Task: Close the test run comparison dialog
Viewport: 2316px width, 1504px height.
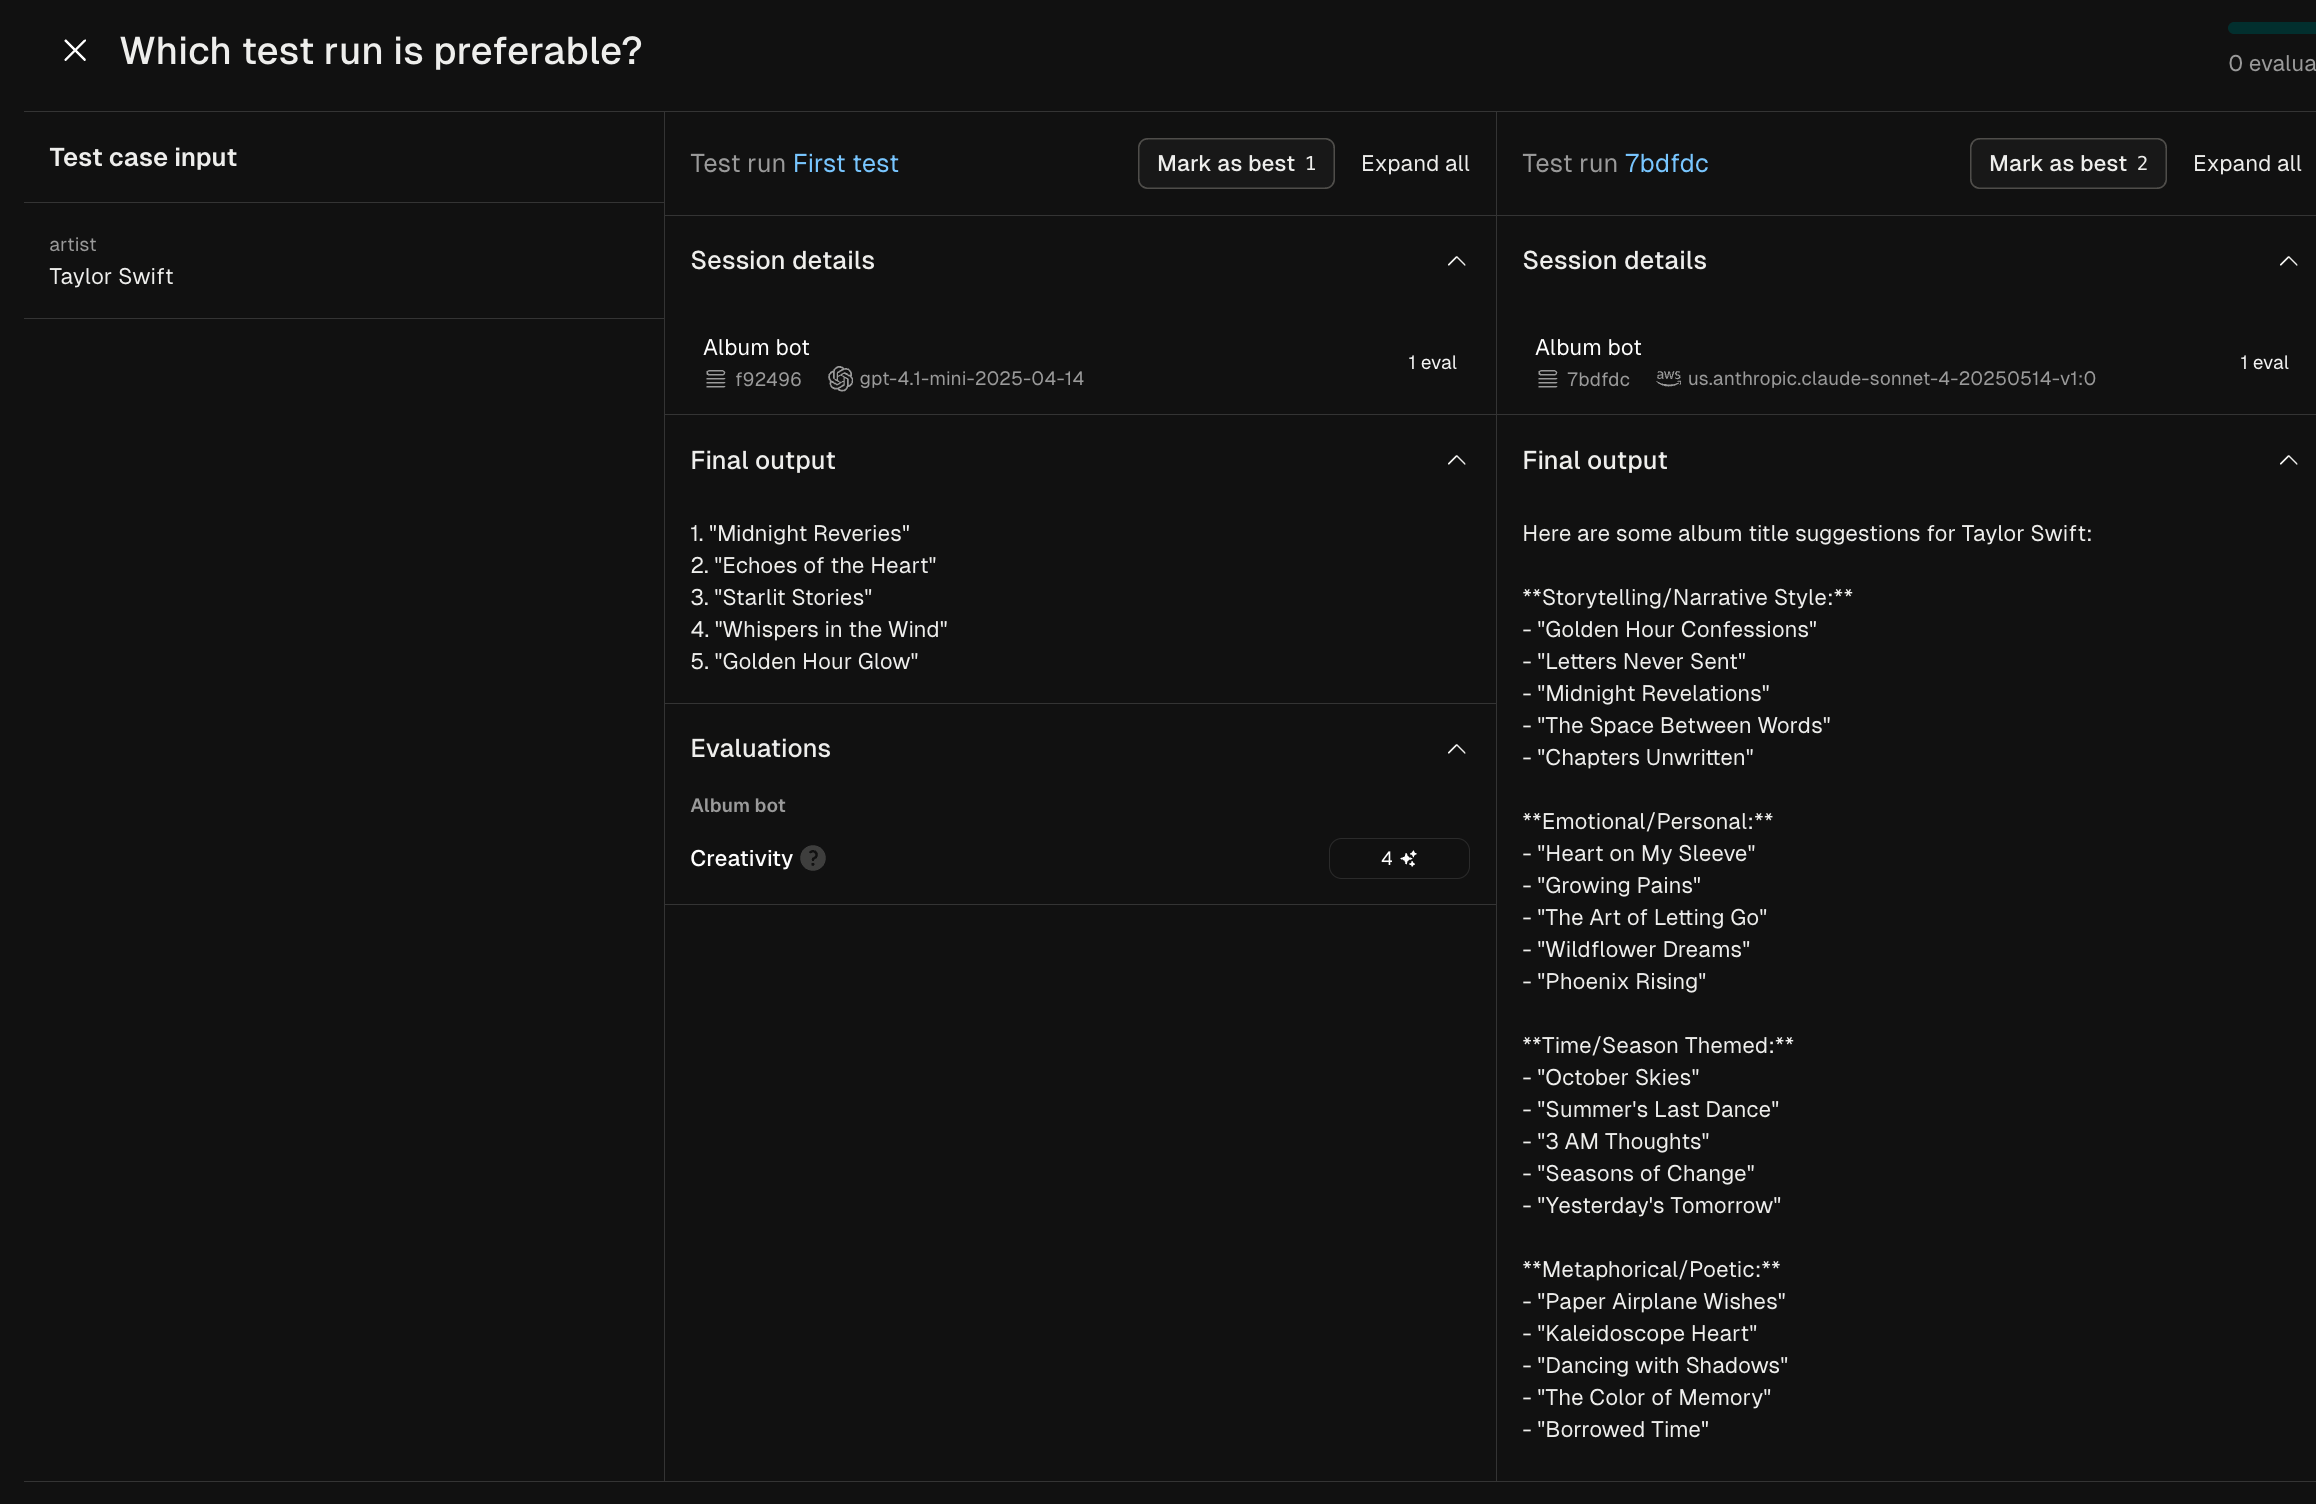Action: (x=75, y=51)
